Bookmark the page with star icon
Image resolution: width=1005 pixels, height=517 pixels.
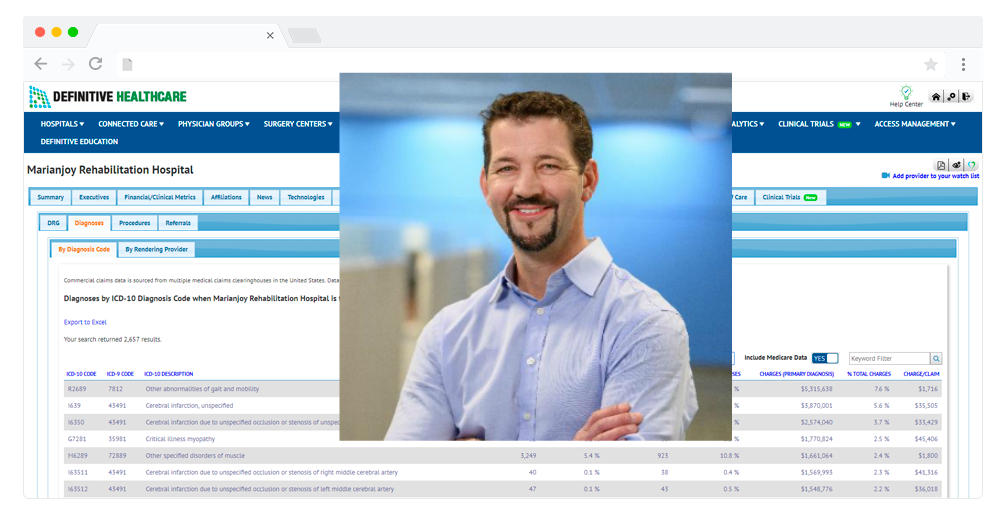point(931,64)
